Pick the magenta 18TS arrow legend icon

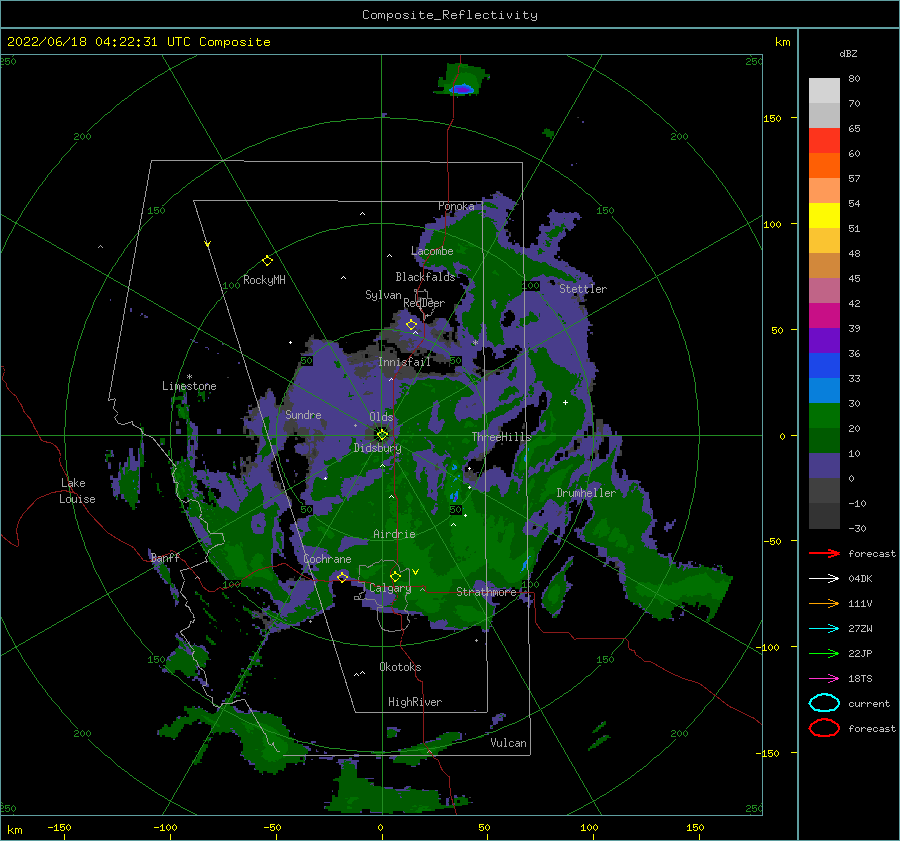824,679
